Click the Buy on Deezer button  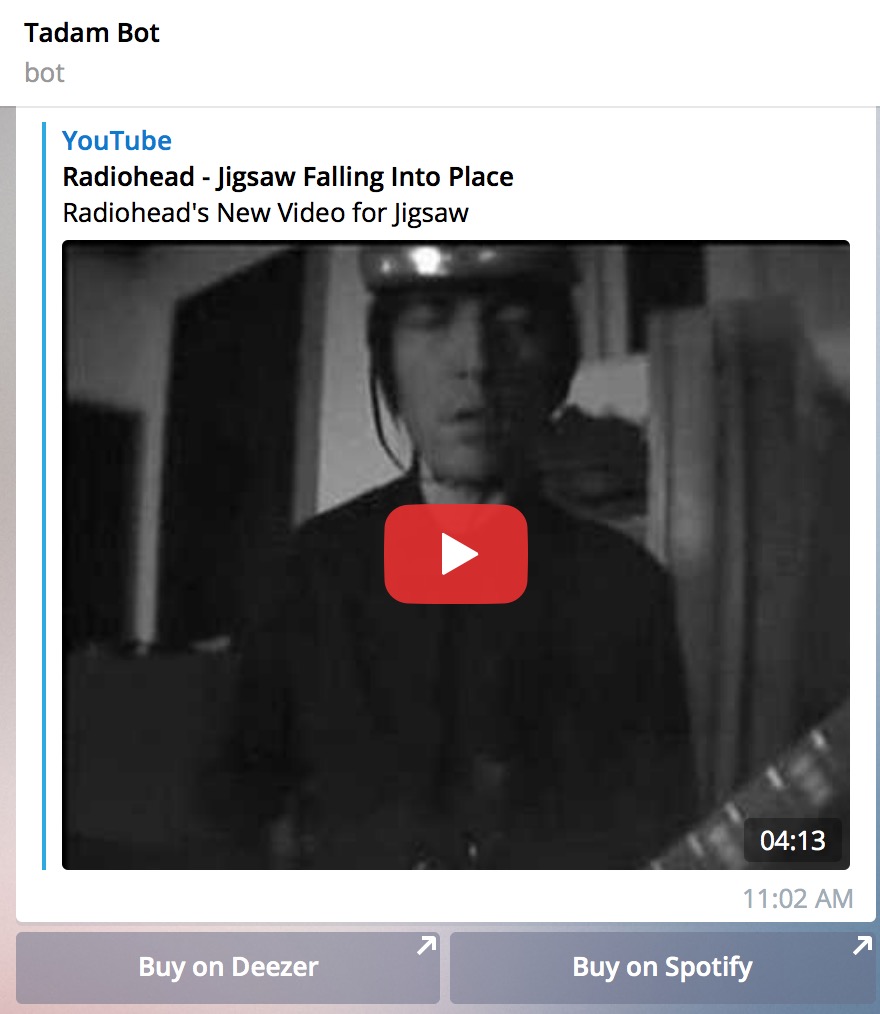pyautogui.click(x=228, y=967)
